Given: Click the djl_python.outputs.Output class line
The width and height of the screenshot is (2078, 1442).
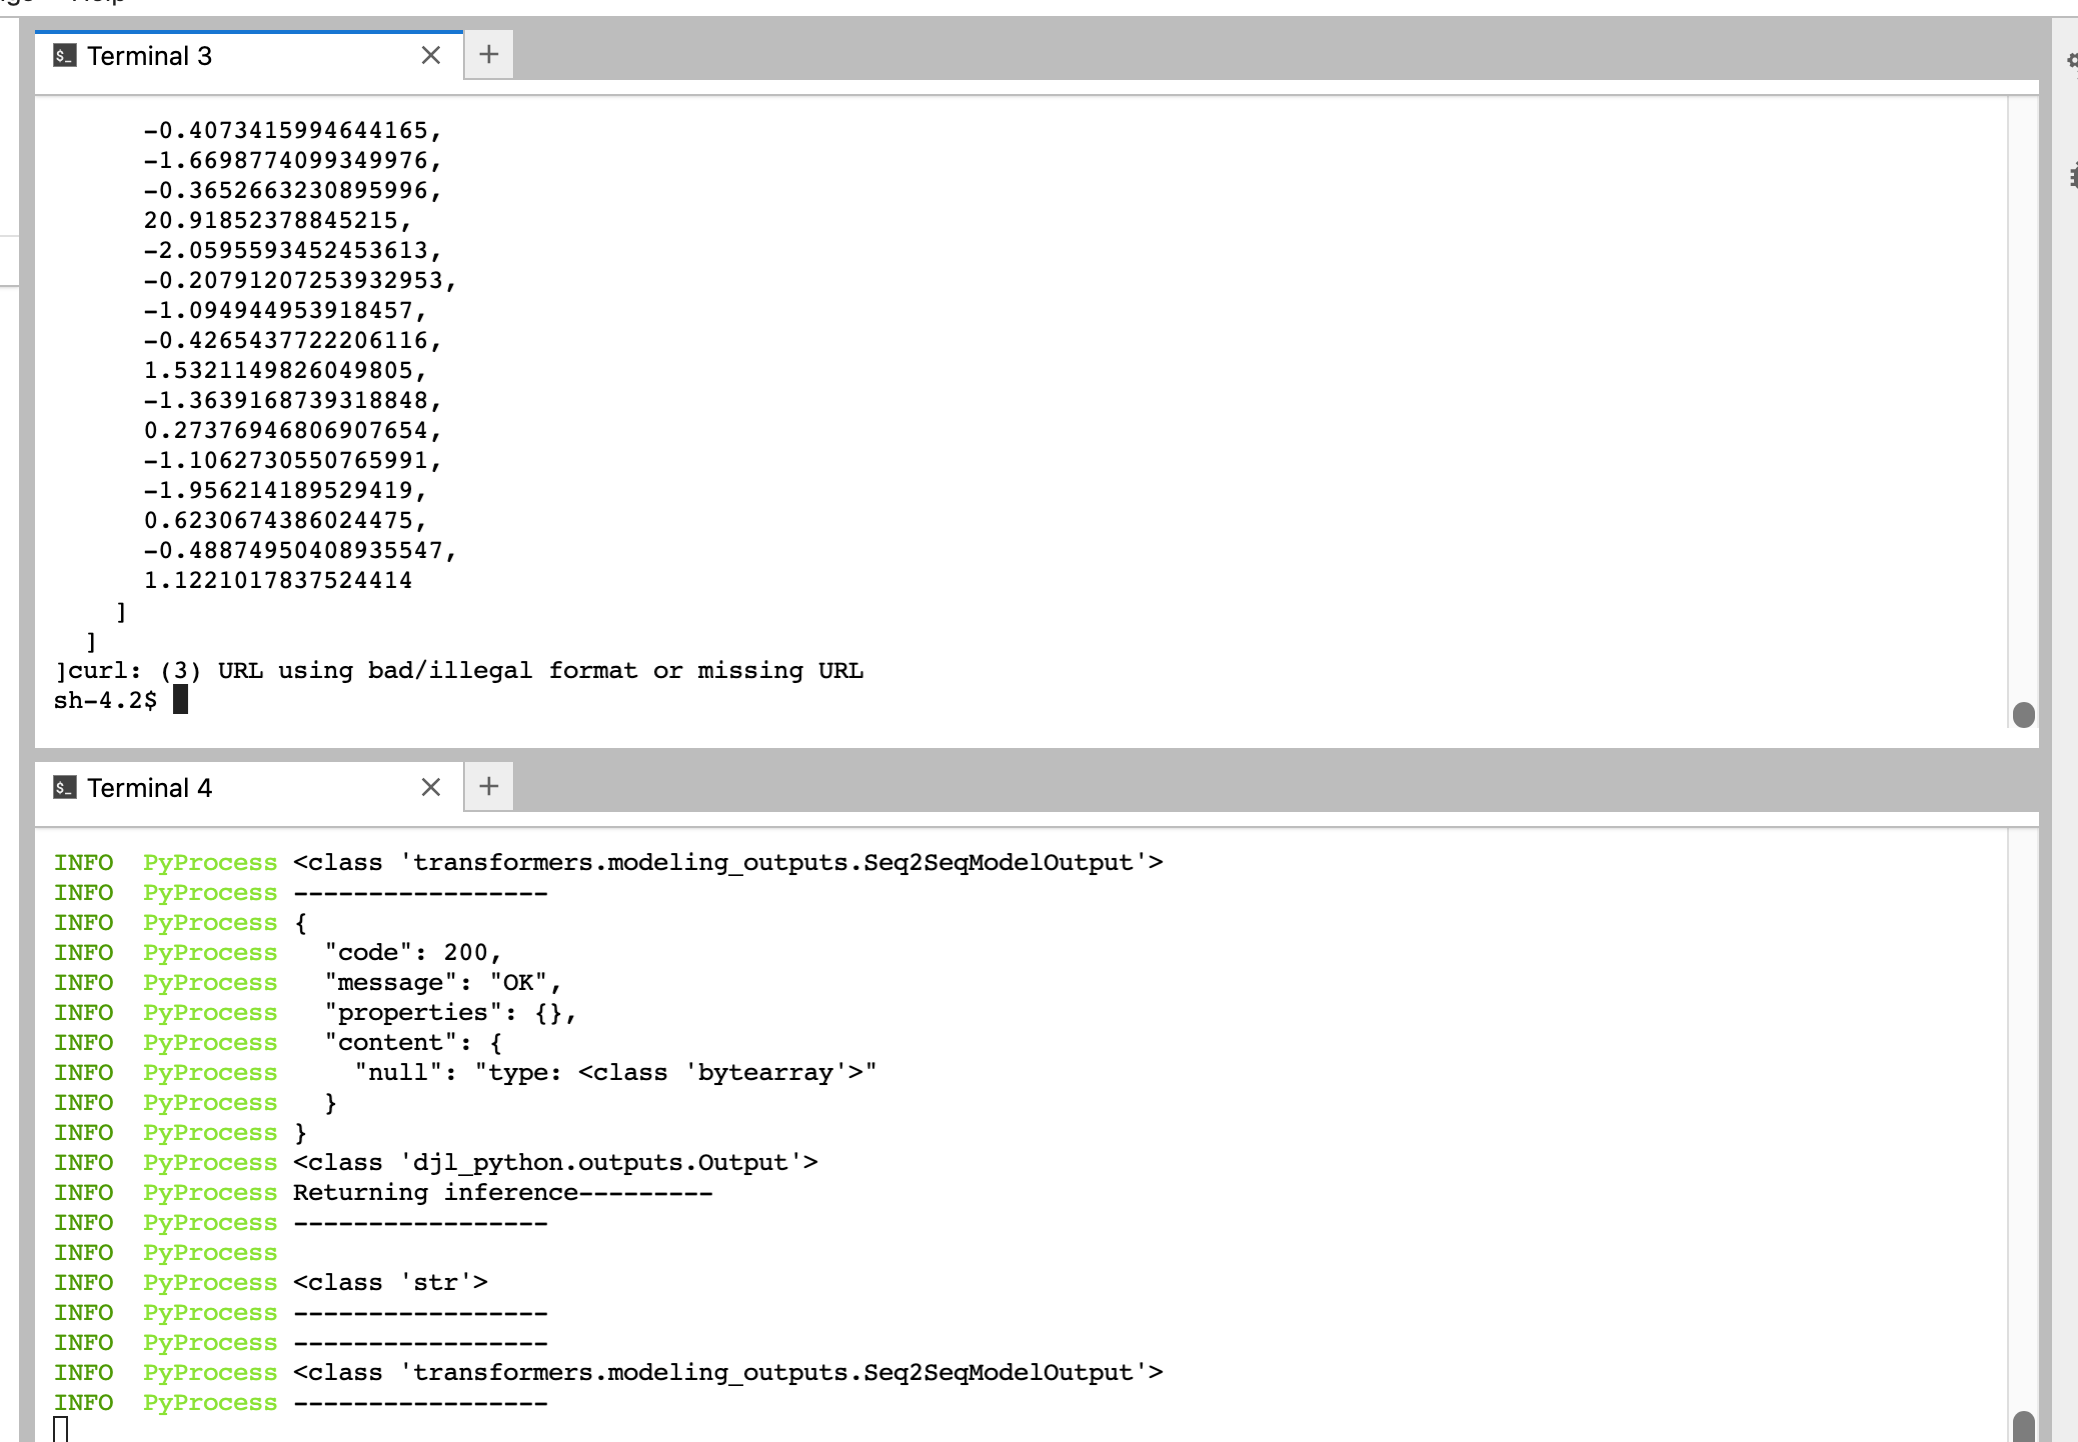Looking at the screenshot, I should click(x=555, y=1163).
